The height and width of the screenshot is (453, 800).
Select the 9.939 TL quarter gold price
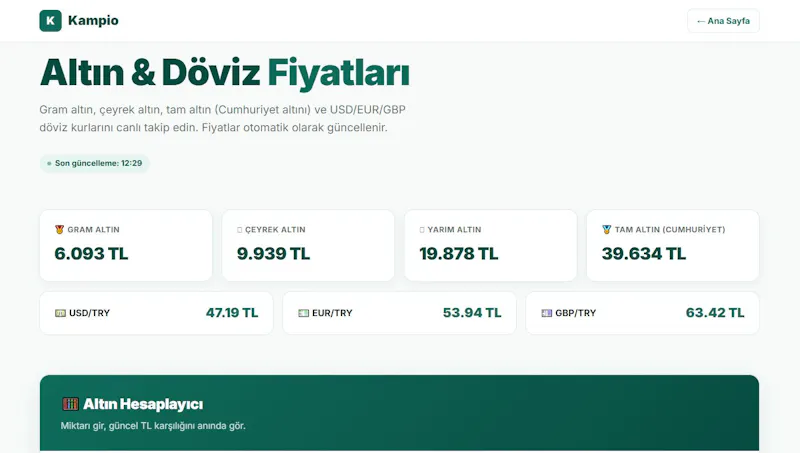coord(273,254)
